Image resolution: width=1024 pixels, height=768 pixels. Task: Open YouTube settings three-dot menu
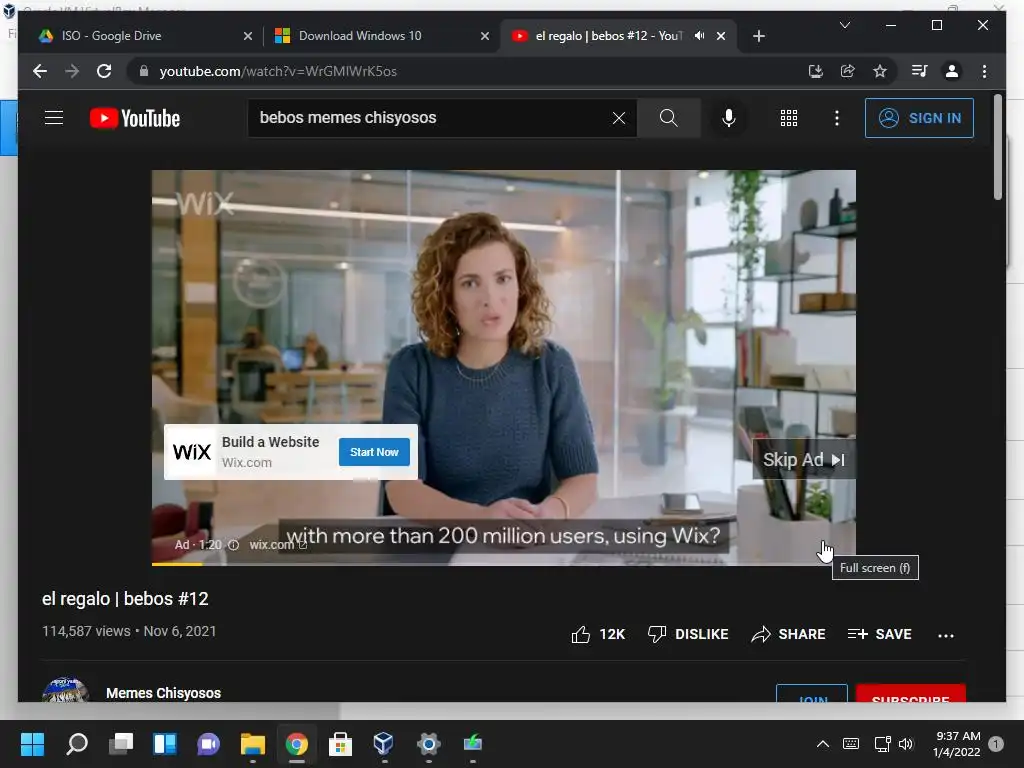point(837,118)
